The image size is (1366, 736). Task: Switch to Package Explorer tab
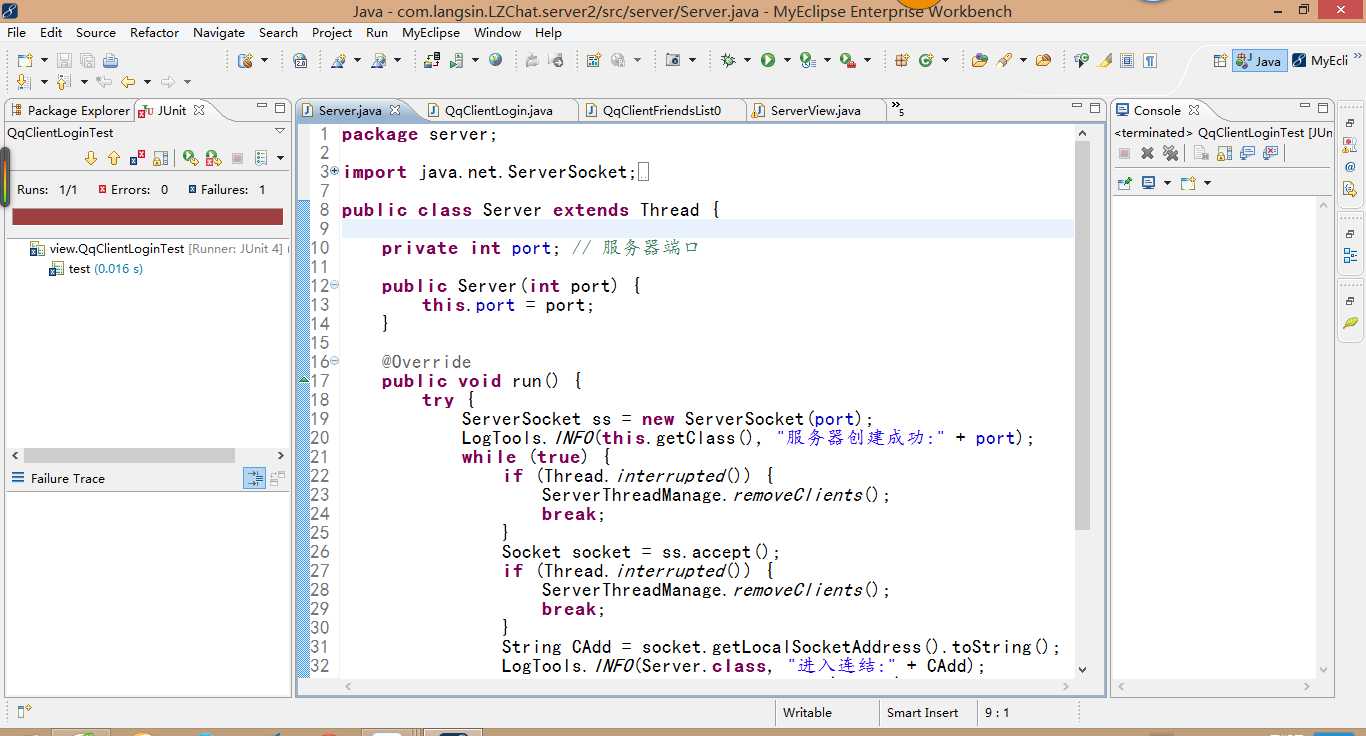click(69, 110)
